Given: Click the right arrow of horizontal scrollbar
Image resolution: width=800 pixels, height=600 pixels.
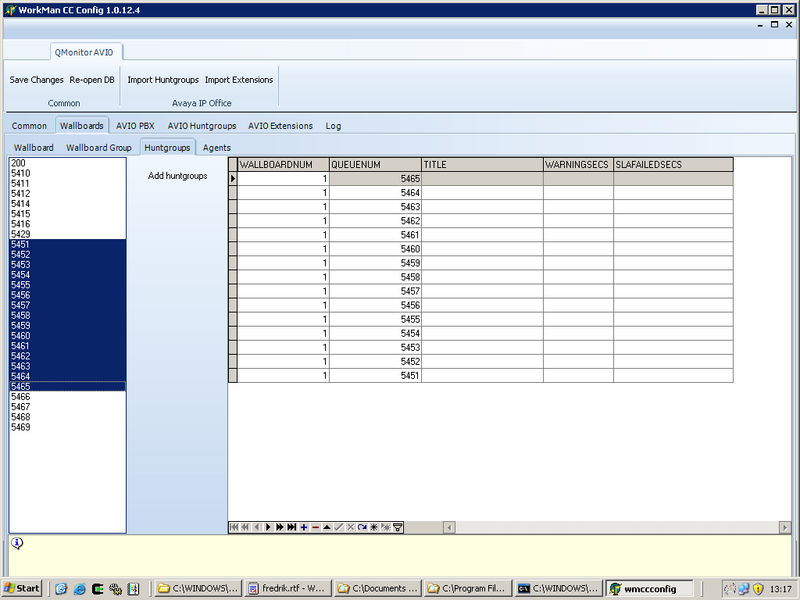Looking at the screenshot, I should click(x=784, y=527).
